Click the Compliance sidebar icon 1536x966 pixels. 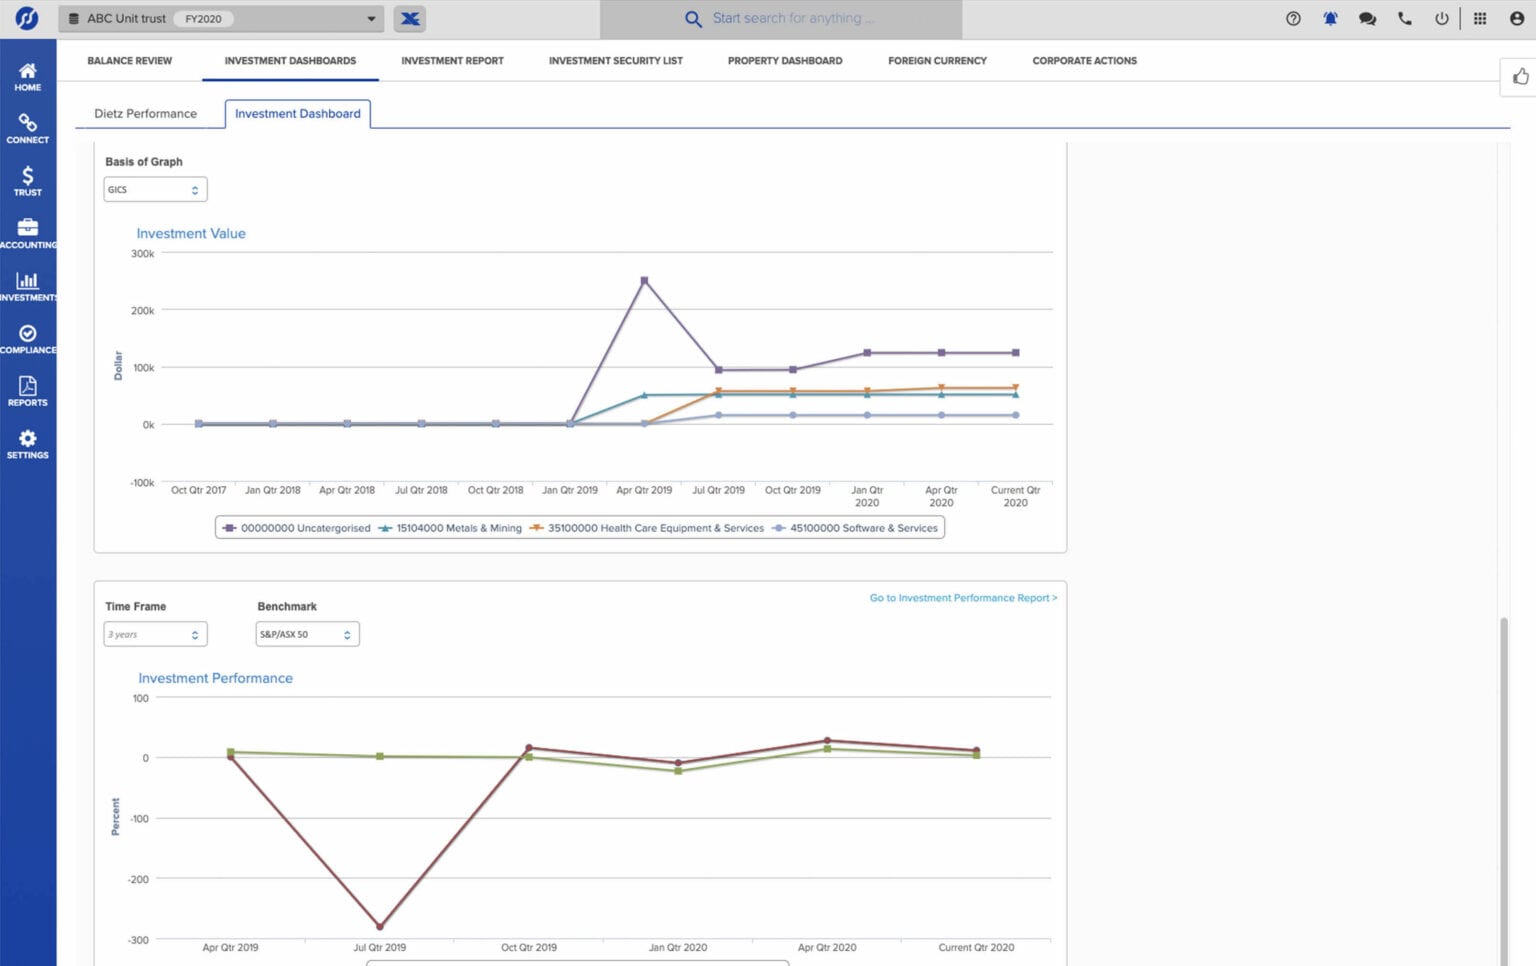coord(27,337)
